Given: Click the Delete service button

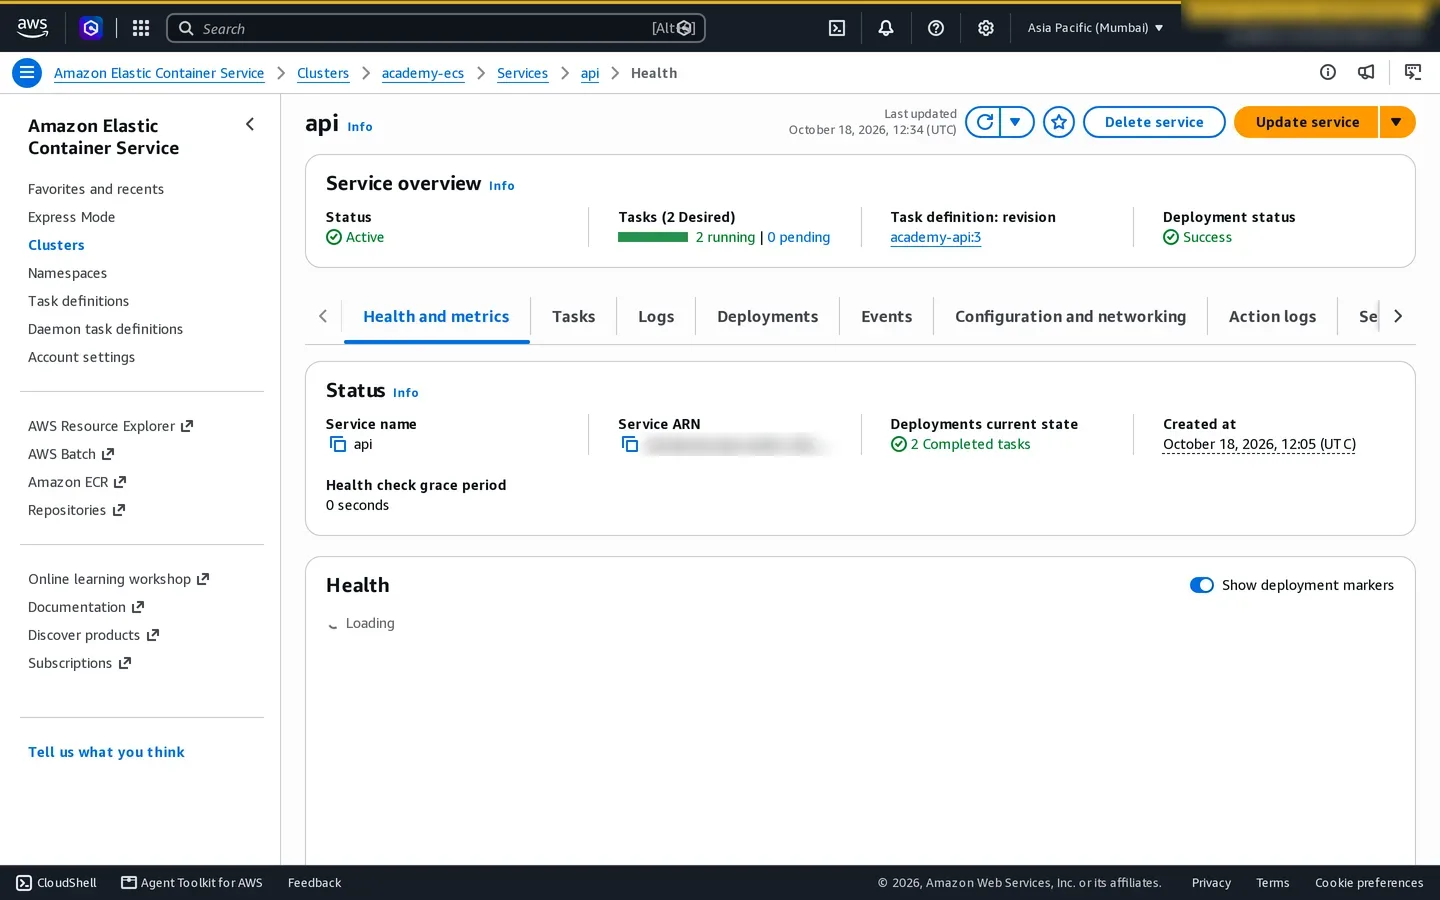Looking at the screenshot, I should [1154, 122].
